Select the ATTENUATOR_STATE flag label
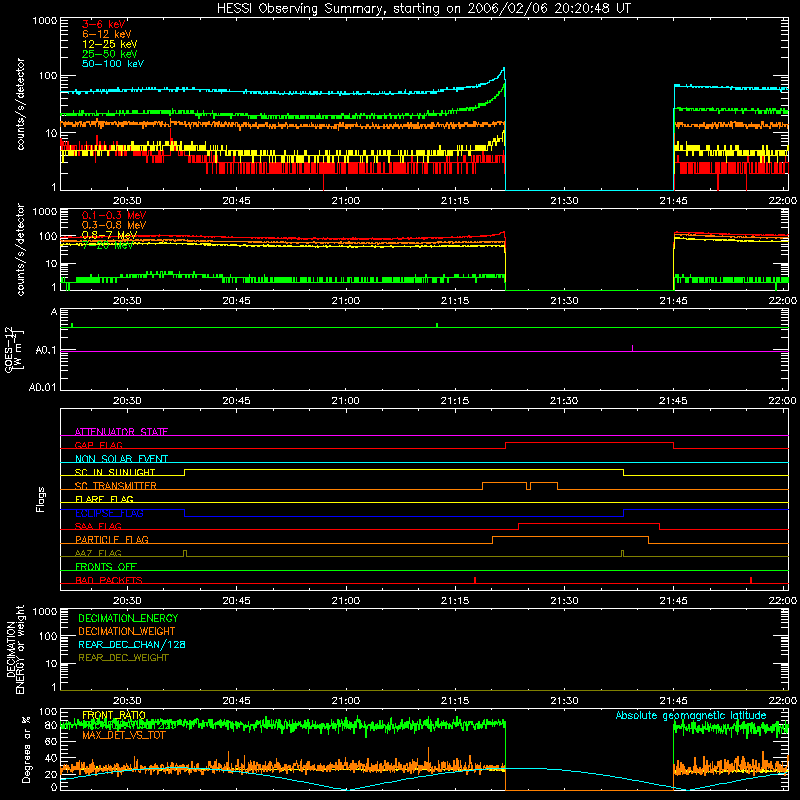Viewport: 800px width, 800px height. tap(121, 432)
